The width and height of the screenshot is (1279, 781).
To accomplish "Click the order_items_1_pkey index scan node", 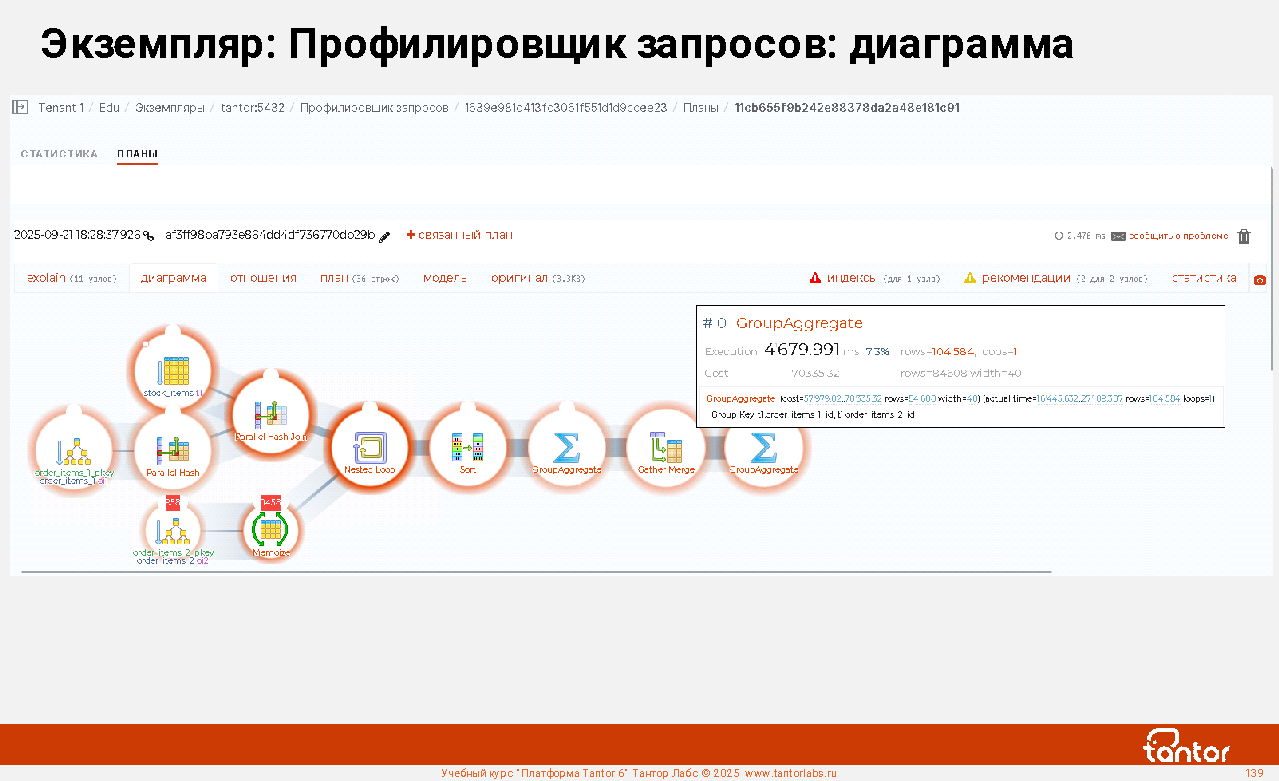I will coord(73,451).
